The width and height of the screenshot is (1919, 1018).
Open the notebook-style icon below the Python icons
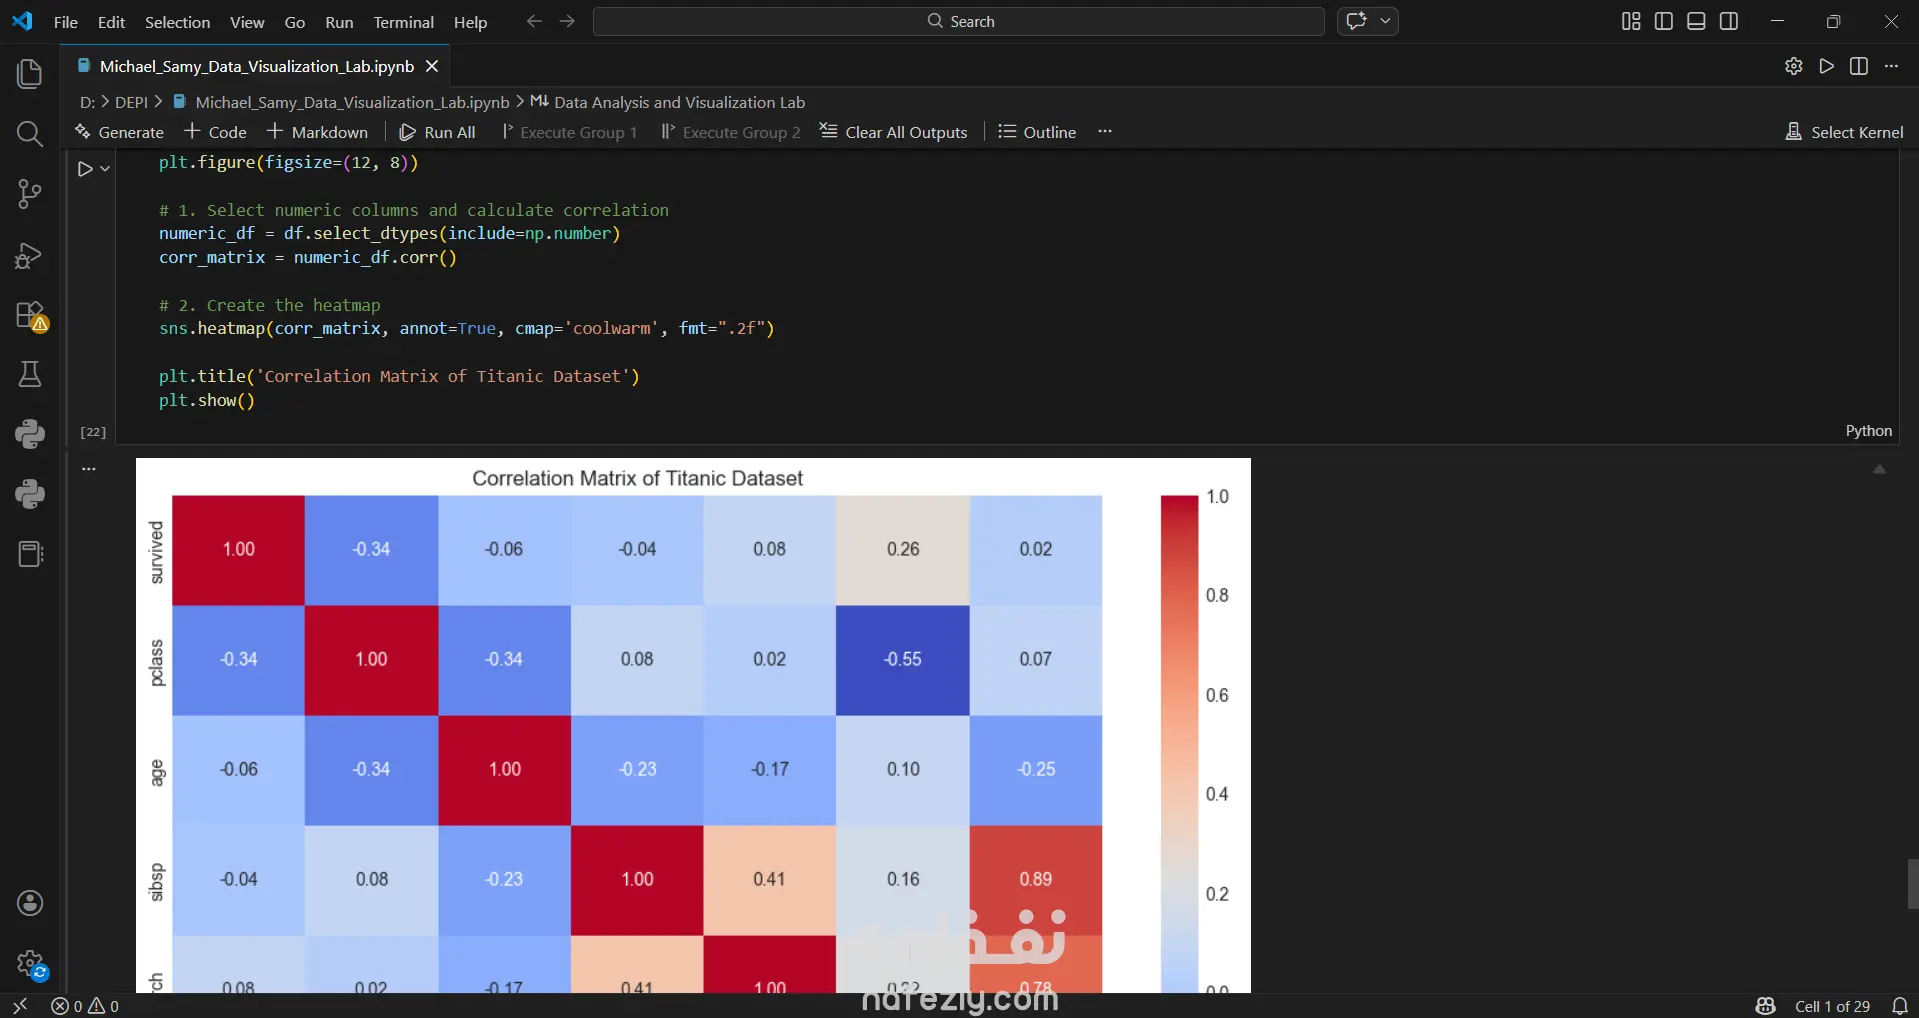coord(30,554)
